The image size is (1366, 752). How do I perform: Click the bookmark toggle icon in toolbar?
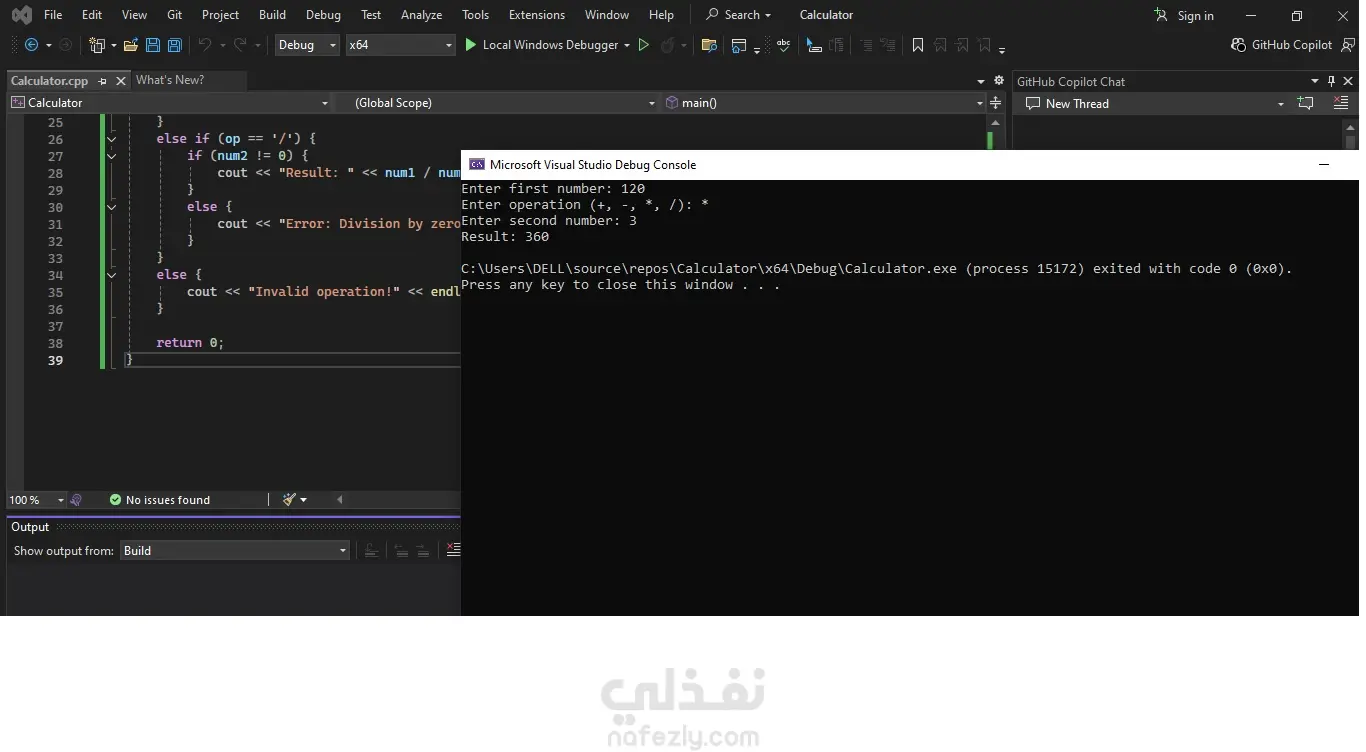click(918, 45)
